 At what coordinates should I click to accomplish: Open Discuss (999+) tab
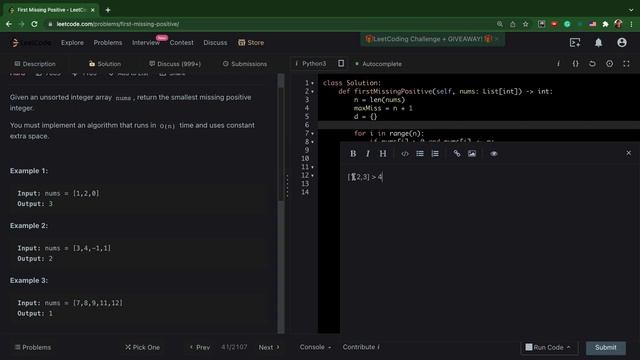point(175,64)
